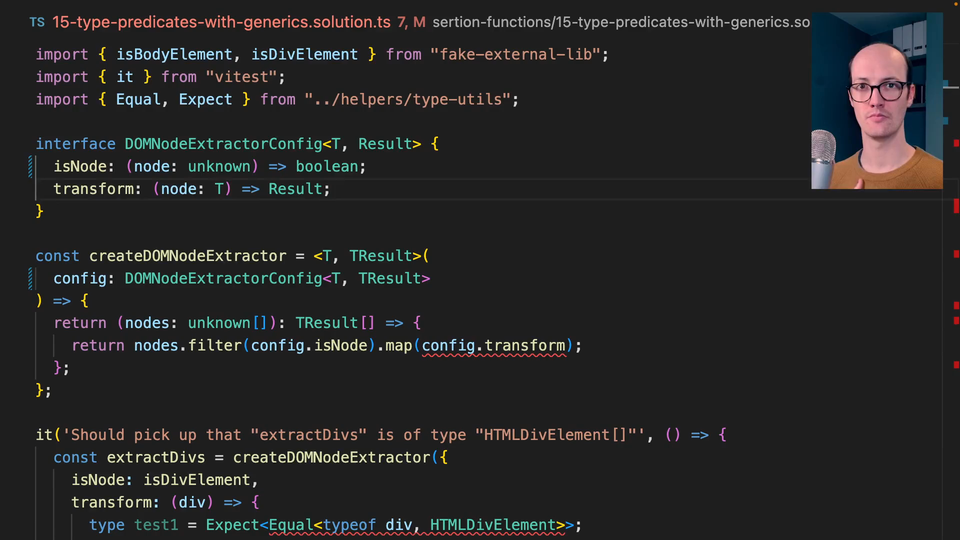Click the red-underlined config.transform argument
Screen dimensions: 960x540
[494, 345]
